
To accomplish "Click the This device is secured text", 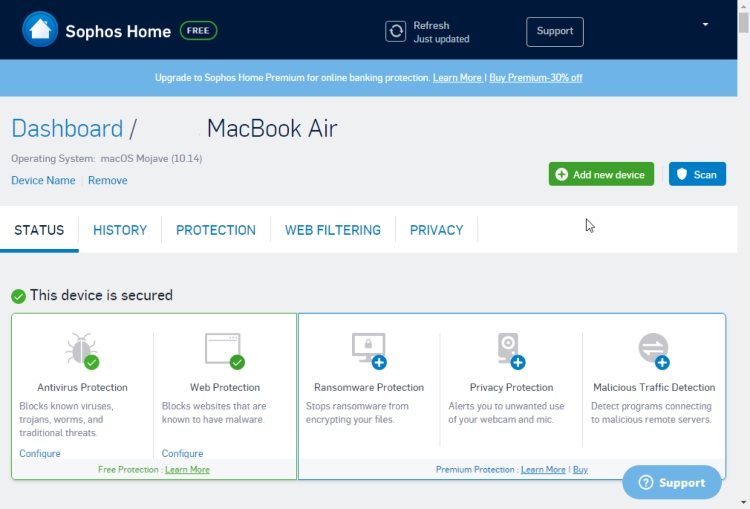I will pos(101,295).
